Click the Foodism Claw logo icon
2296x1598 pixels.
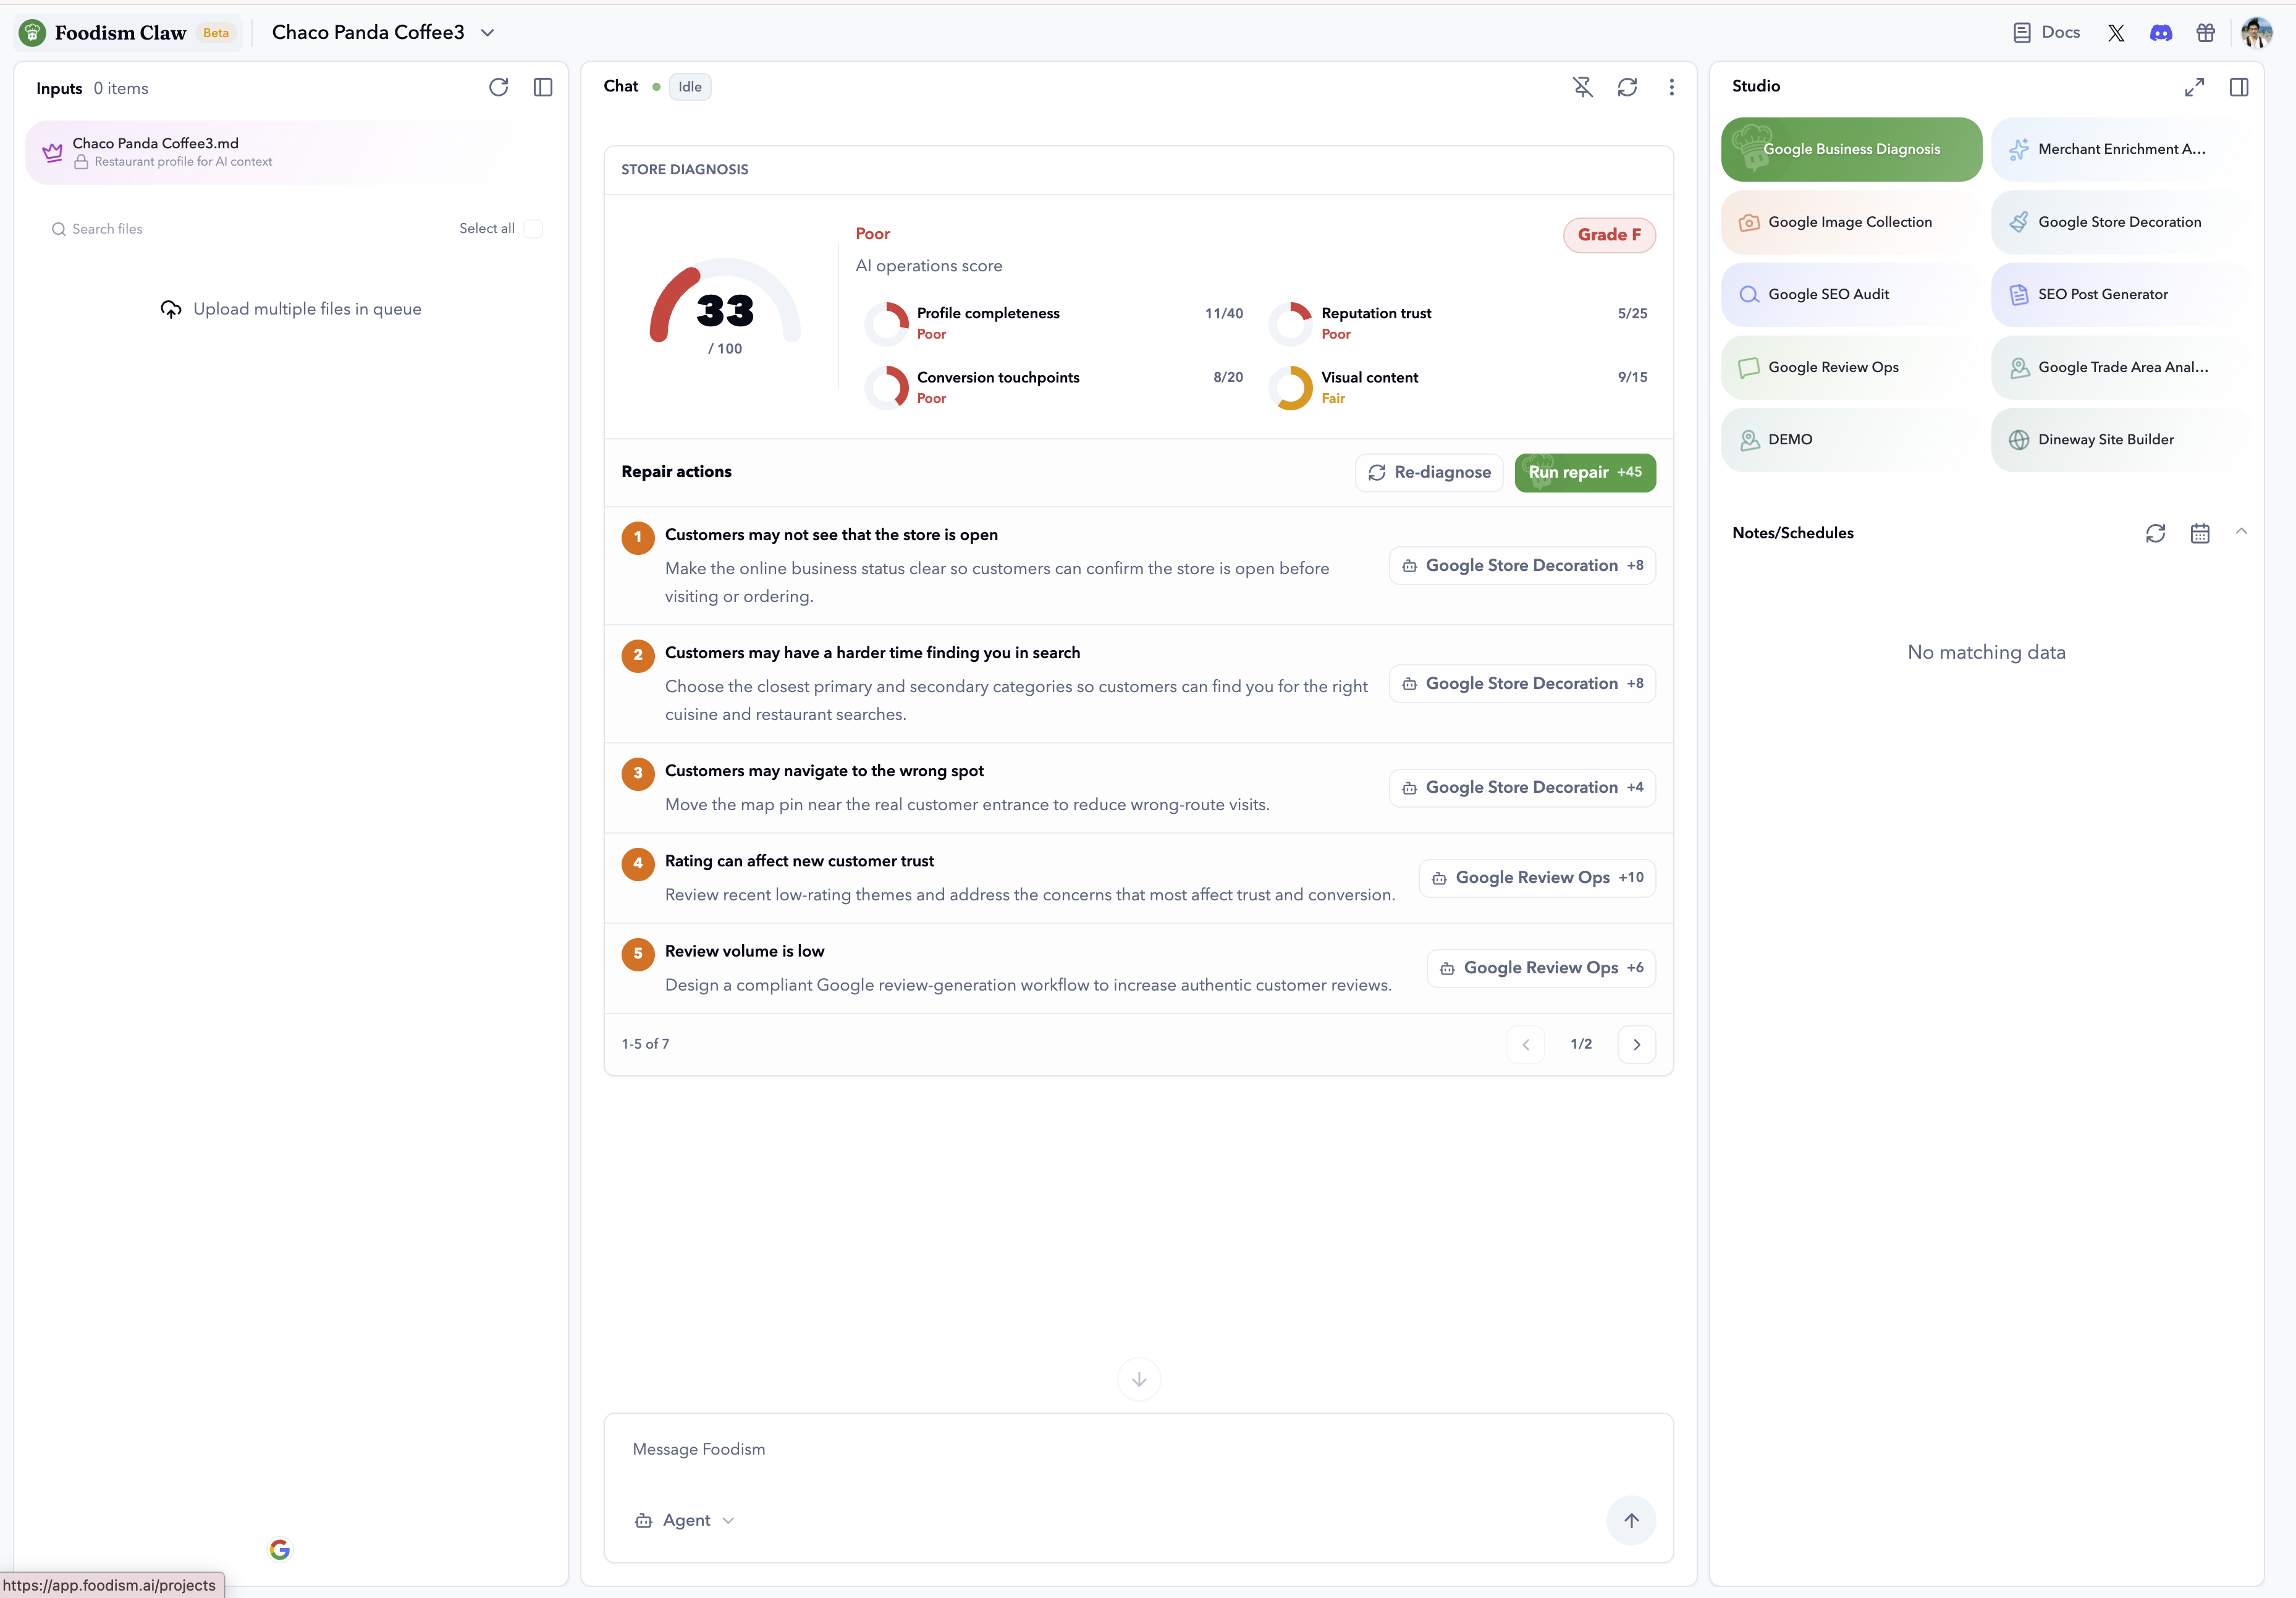[x=32, y=32]
